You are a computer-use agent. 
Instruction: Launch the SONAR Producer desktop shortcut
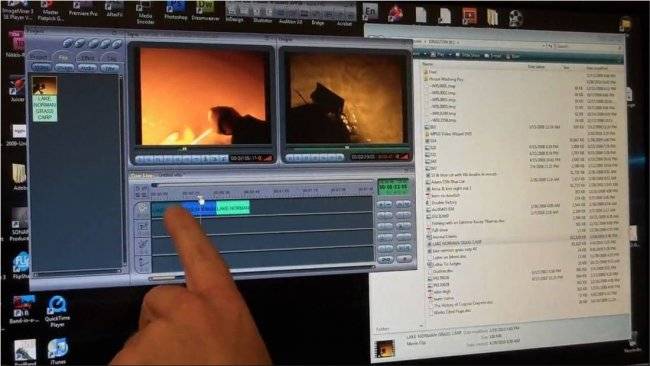[x=19, y=225]
